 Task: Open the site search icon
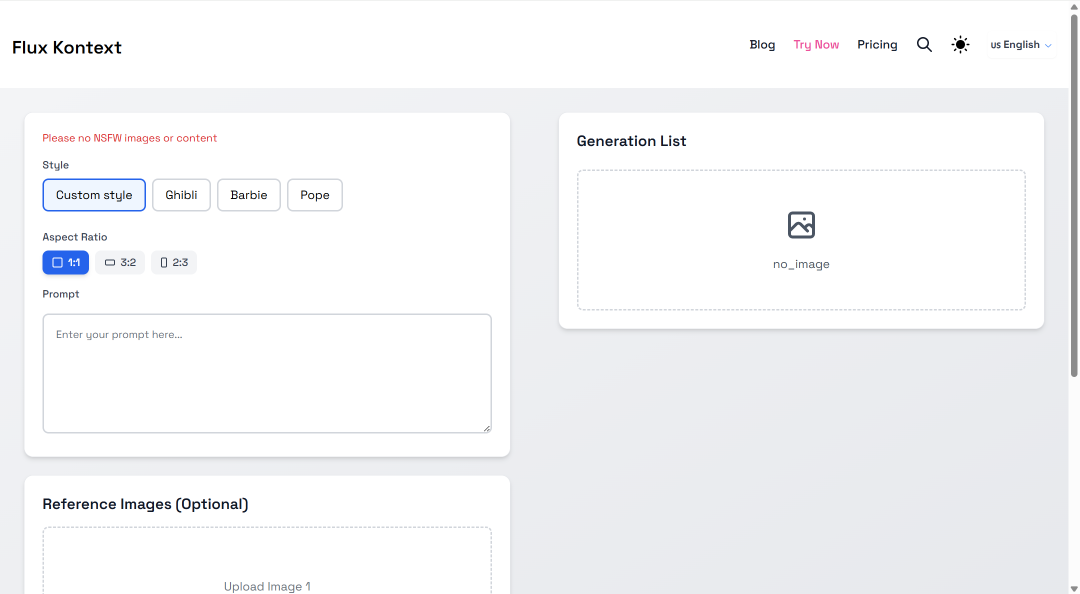tap(924, 45)
